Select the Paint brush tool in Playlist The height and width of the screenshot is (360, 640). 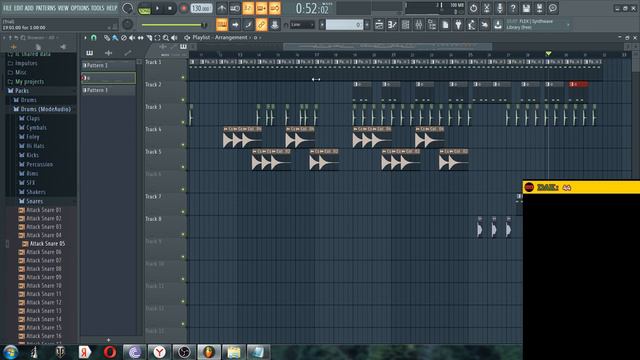pyautogui.click(x=115, y=38)
